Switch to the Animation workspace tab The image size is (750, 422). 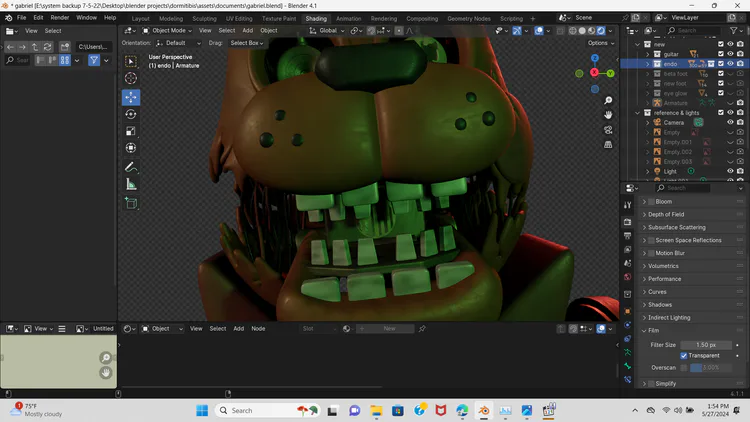(349, 19)
